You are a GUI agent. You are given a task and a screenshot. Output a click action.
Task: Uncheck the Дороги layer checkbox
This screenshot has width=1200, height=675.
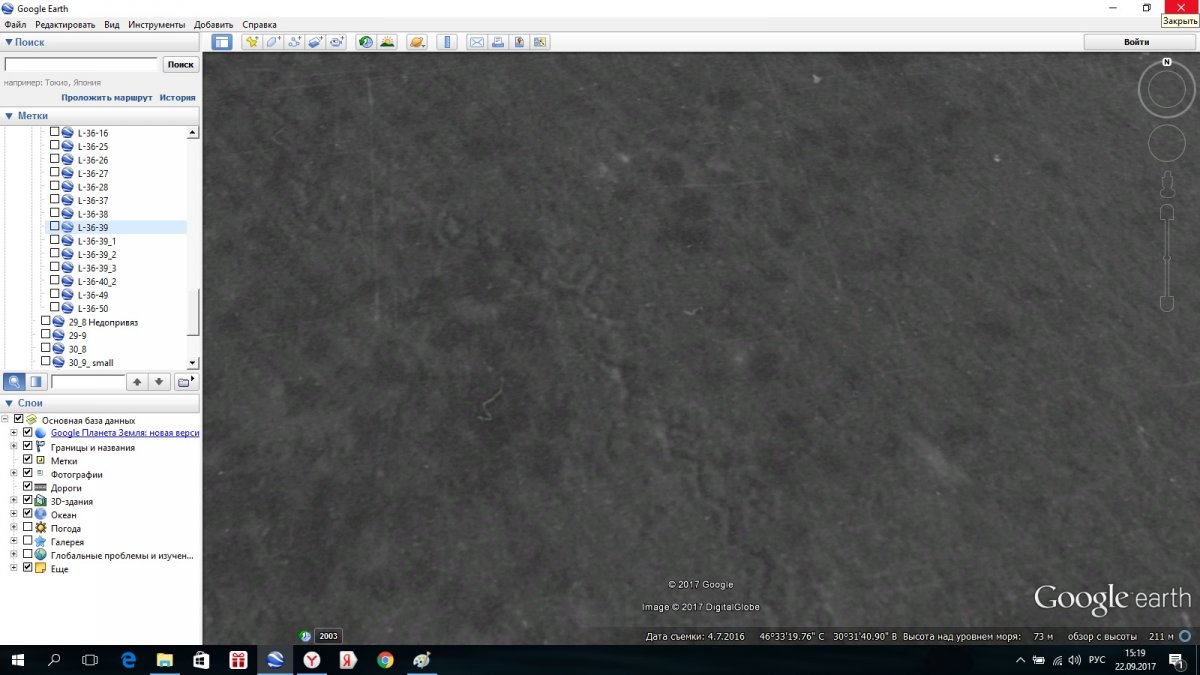pyautogui.click(x=27, y=487)
